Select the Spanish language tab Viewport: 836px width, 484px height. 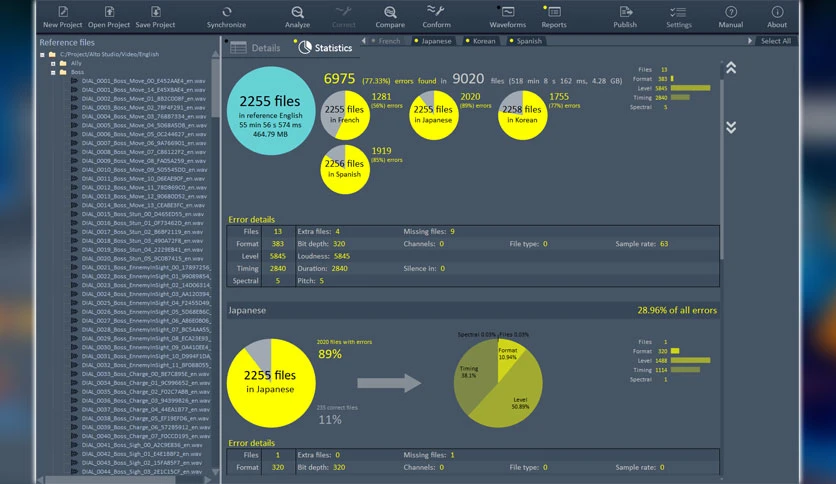526,41
